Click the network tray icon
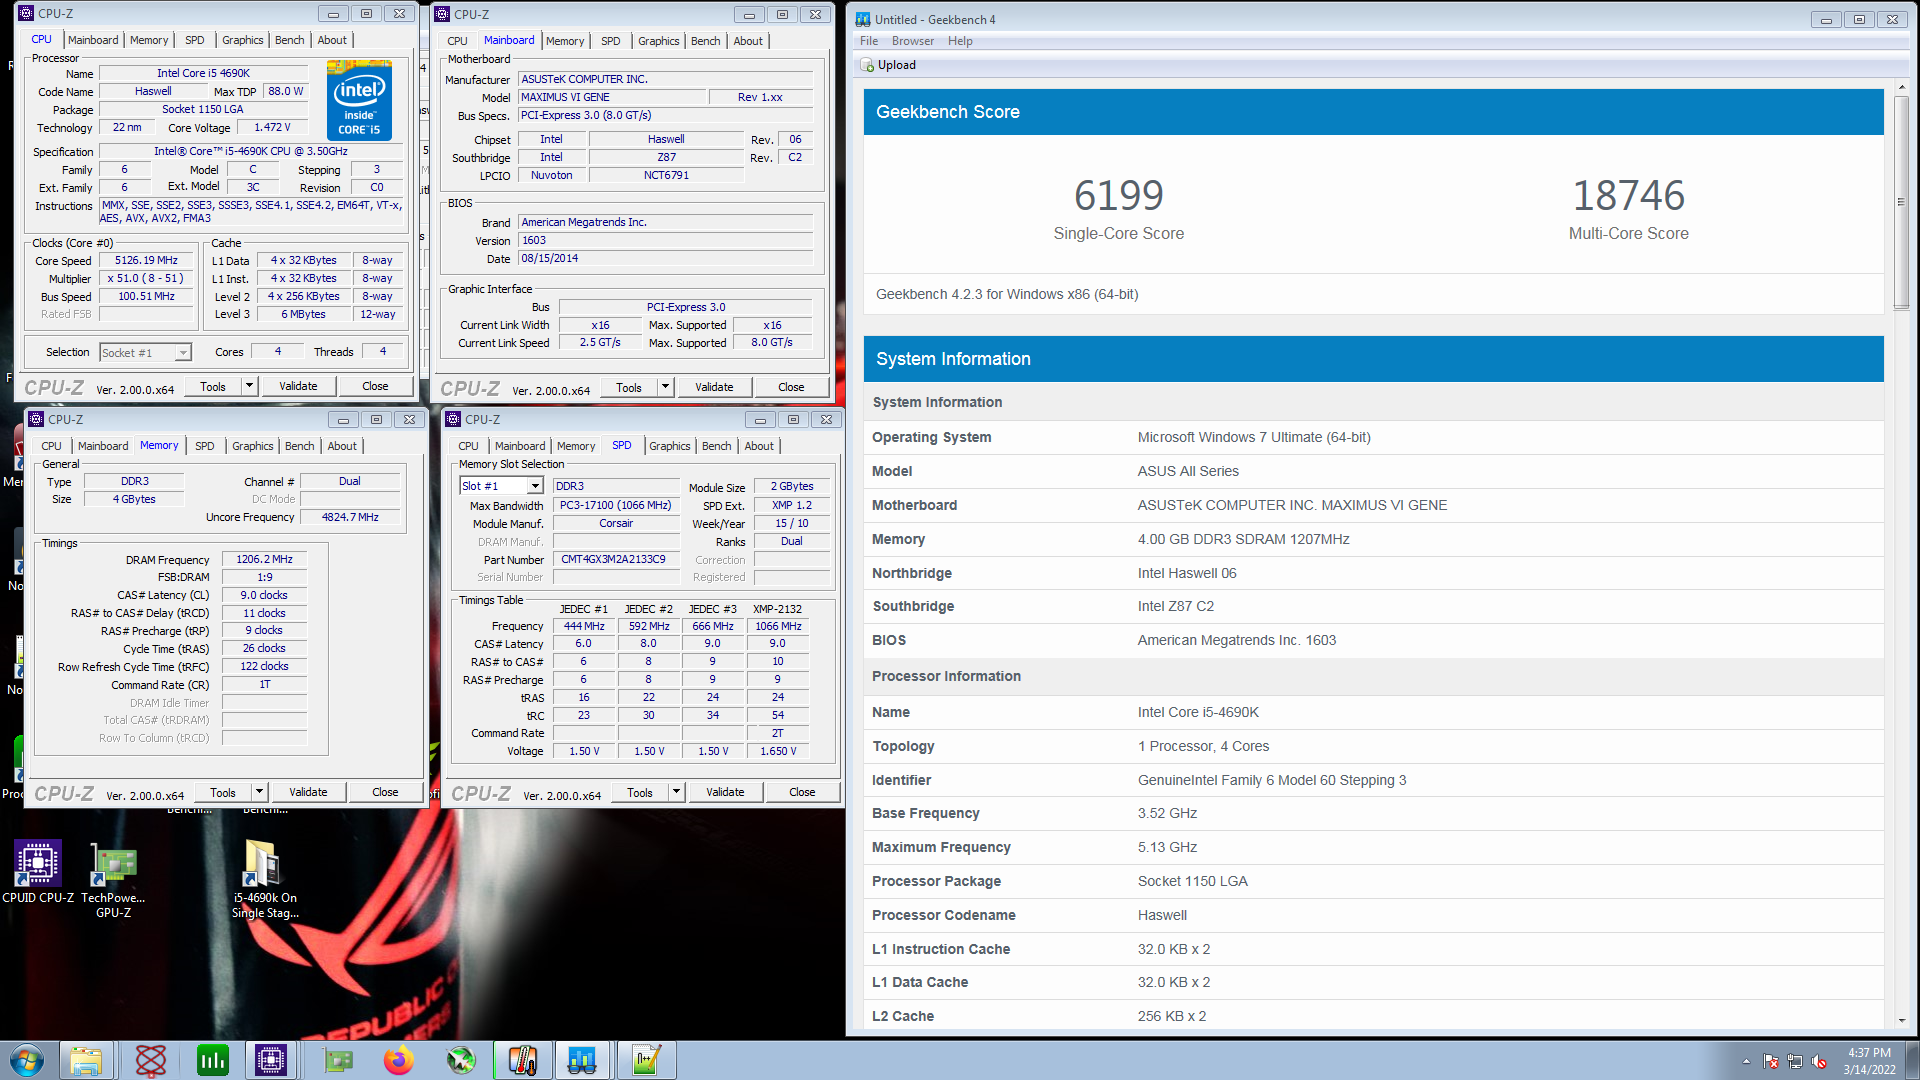This screenshot has height=1080, width=1920. pos(1795,1061)
